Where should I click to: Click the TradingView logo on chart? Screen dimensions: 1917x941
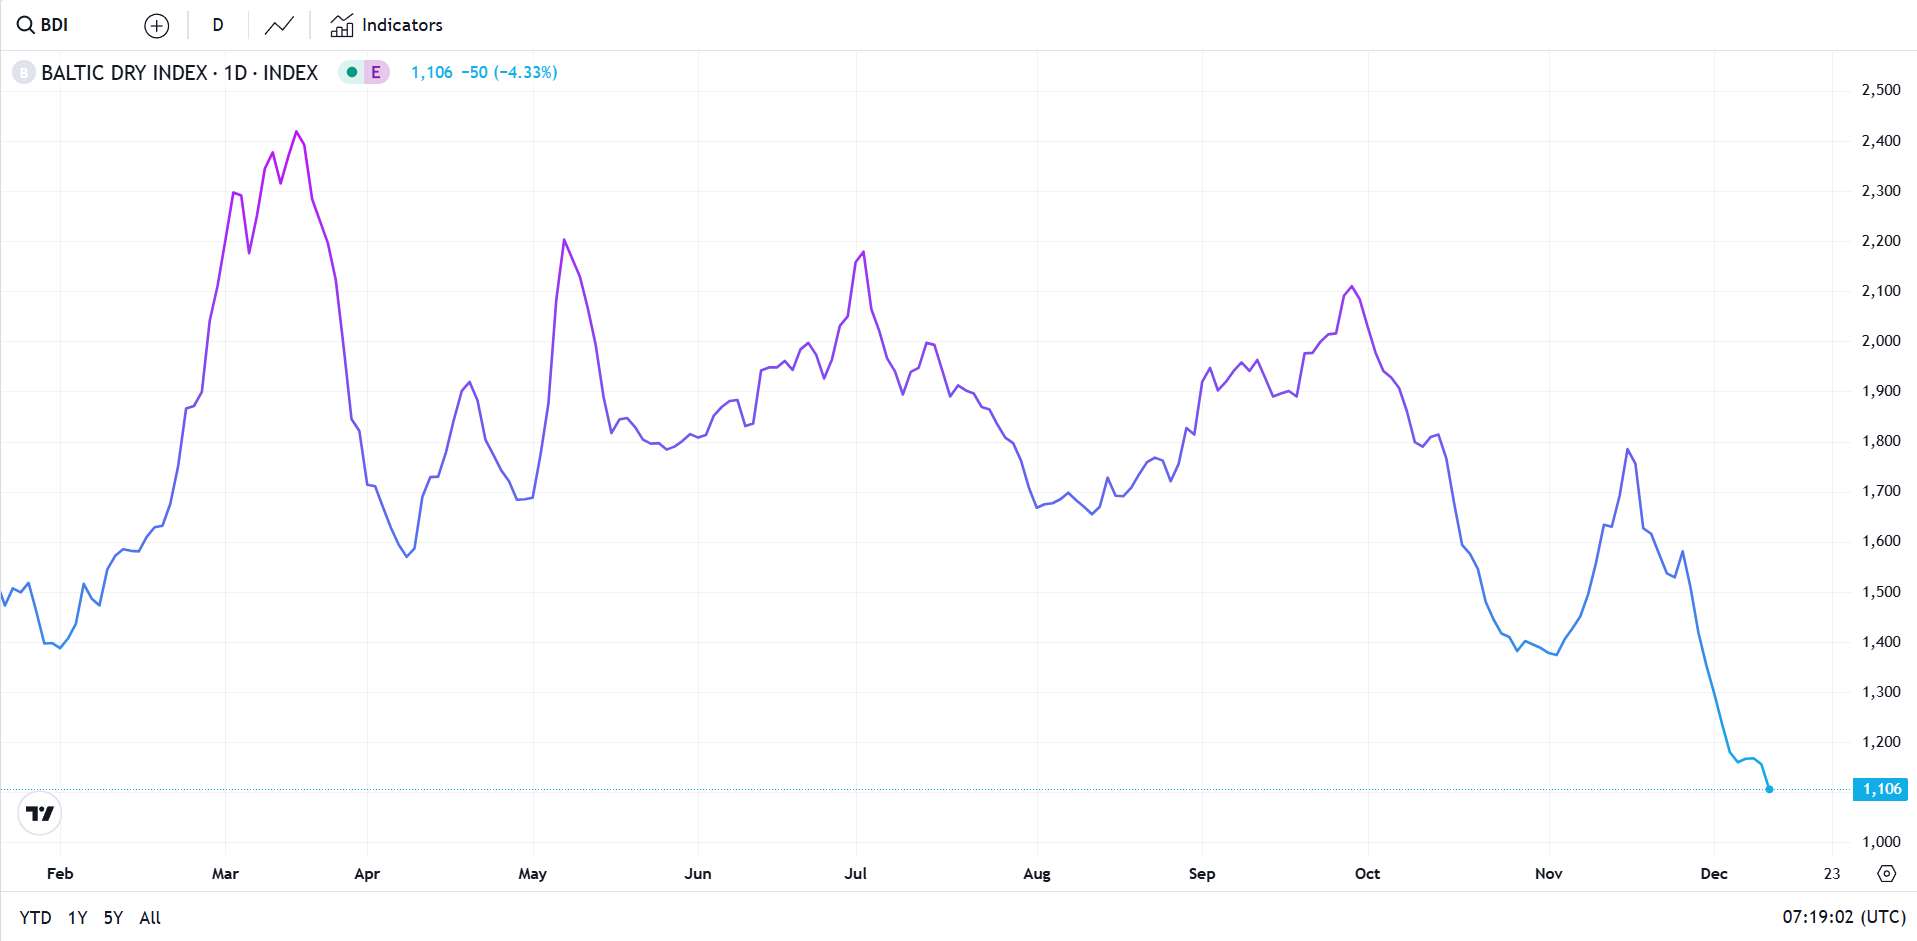coord(40,814)
